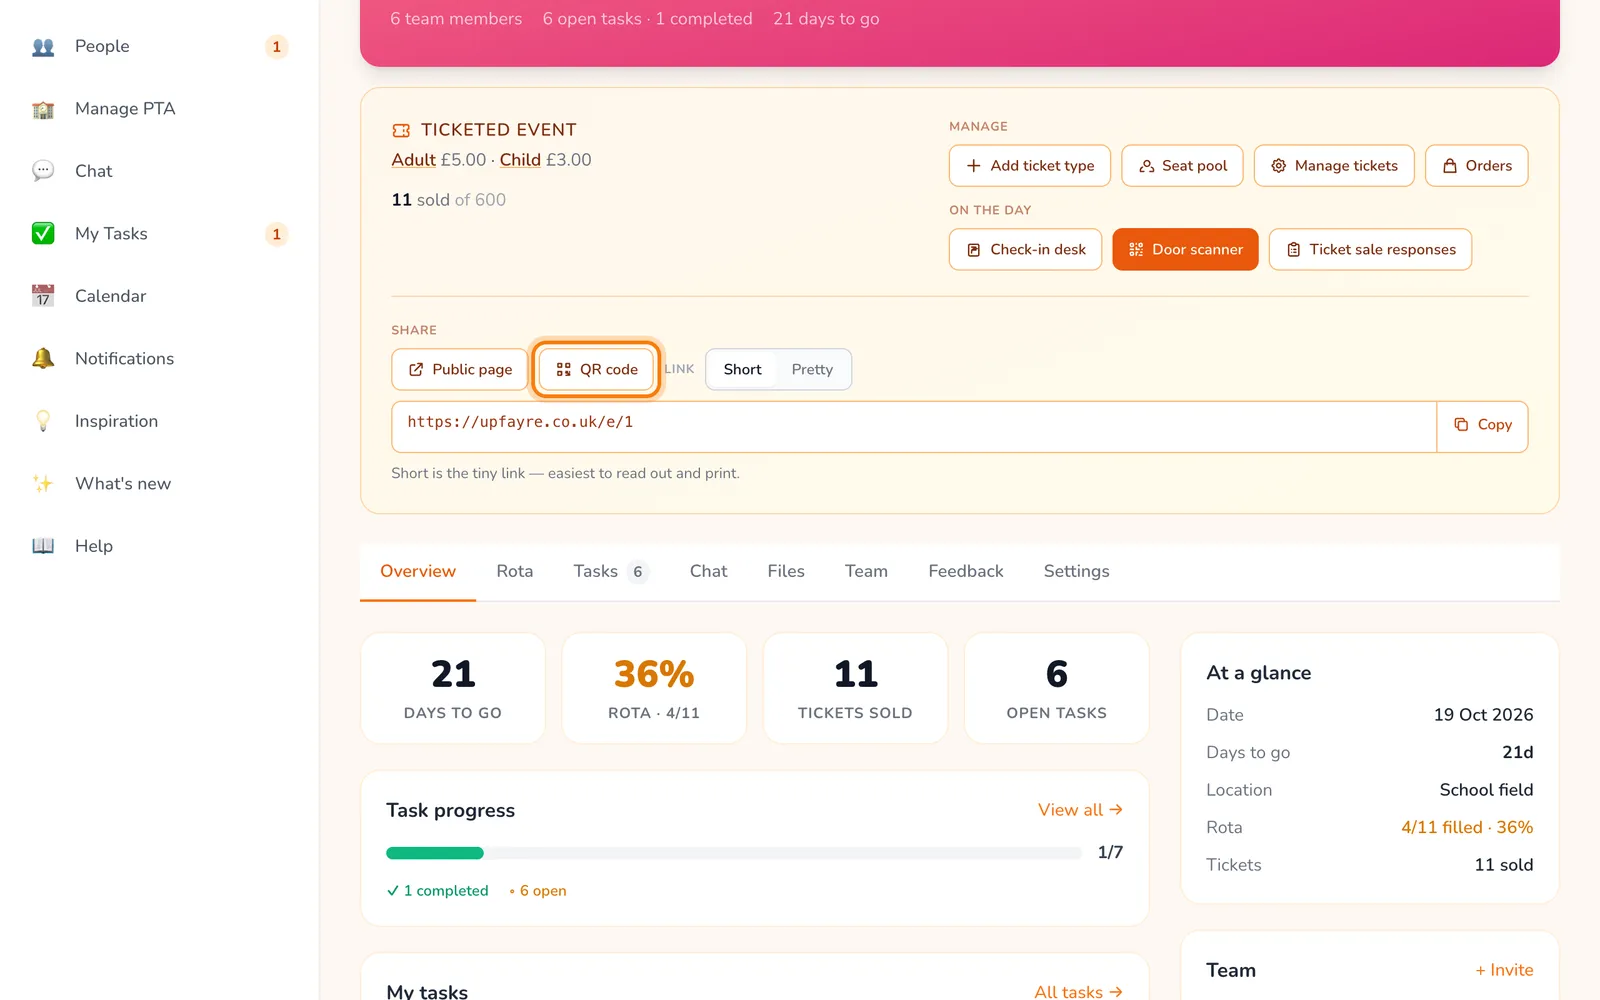Switch the link style to Pretty
Viewport: 1600px width, 1000px height.
(812, 370)
